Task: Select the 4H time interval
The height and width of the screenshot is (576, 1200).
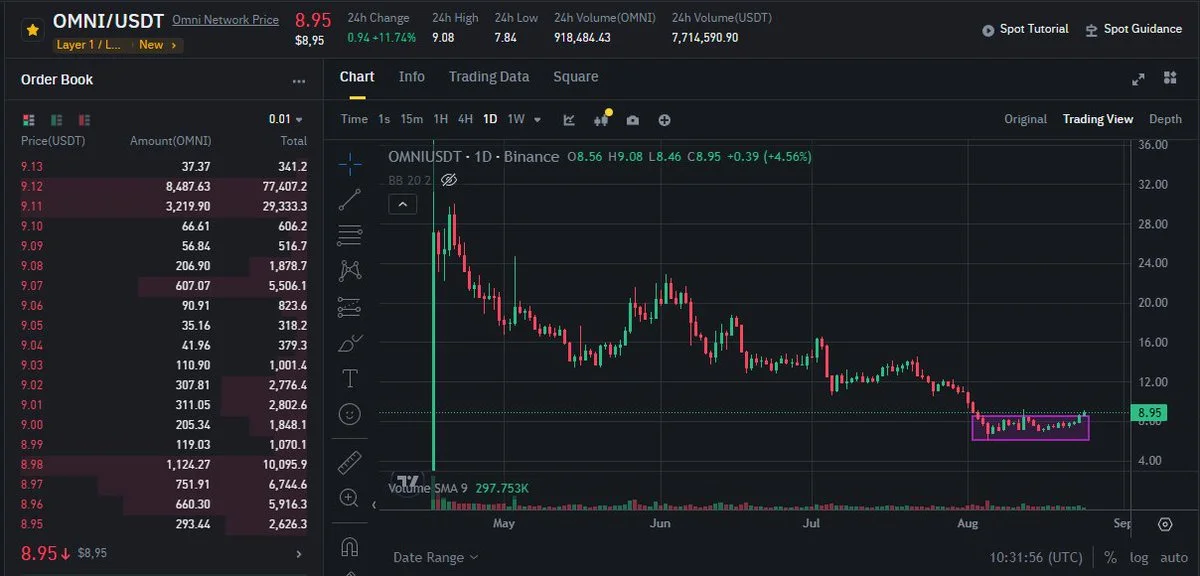Action: click(465, 119)
